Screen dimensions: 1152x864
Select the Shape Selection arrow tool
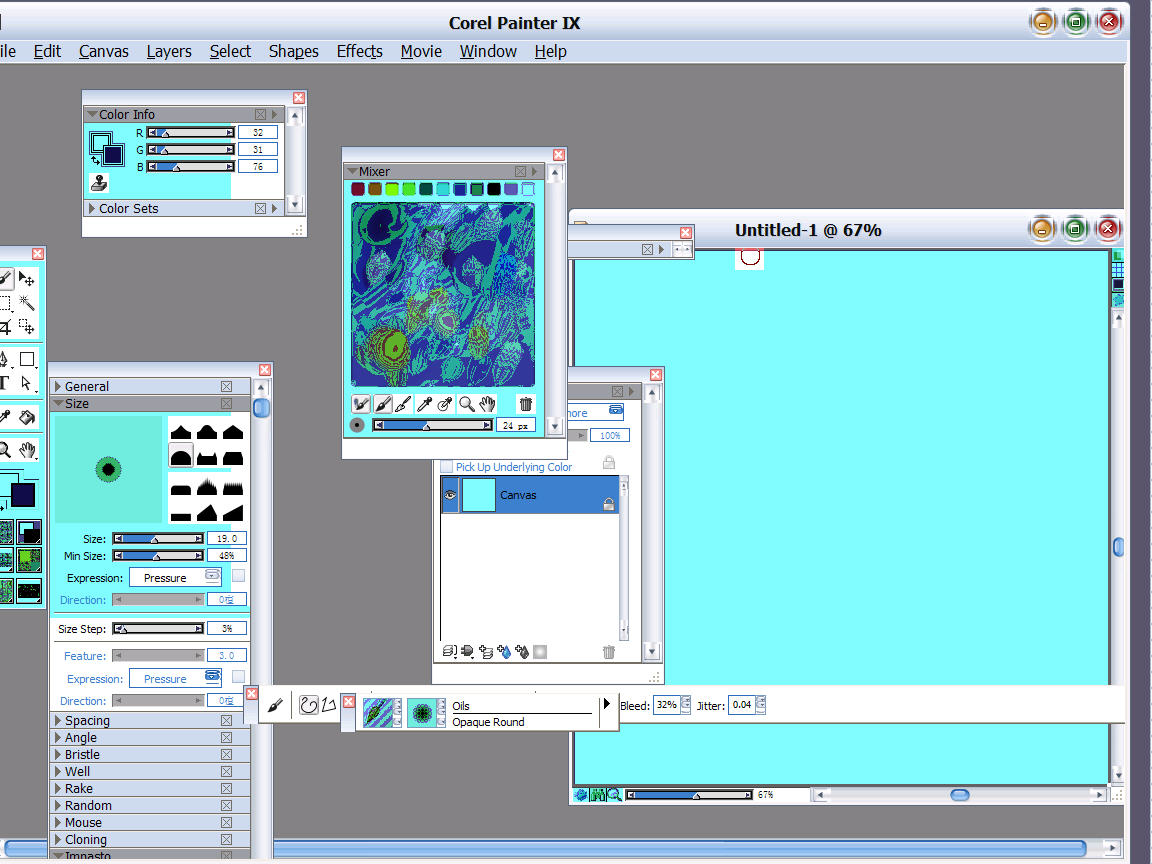[x=26, y=384]
